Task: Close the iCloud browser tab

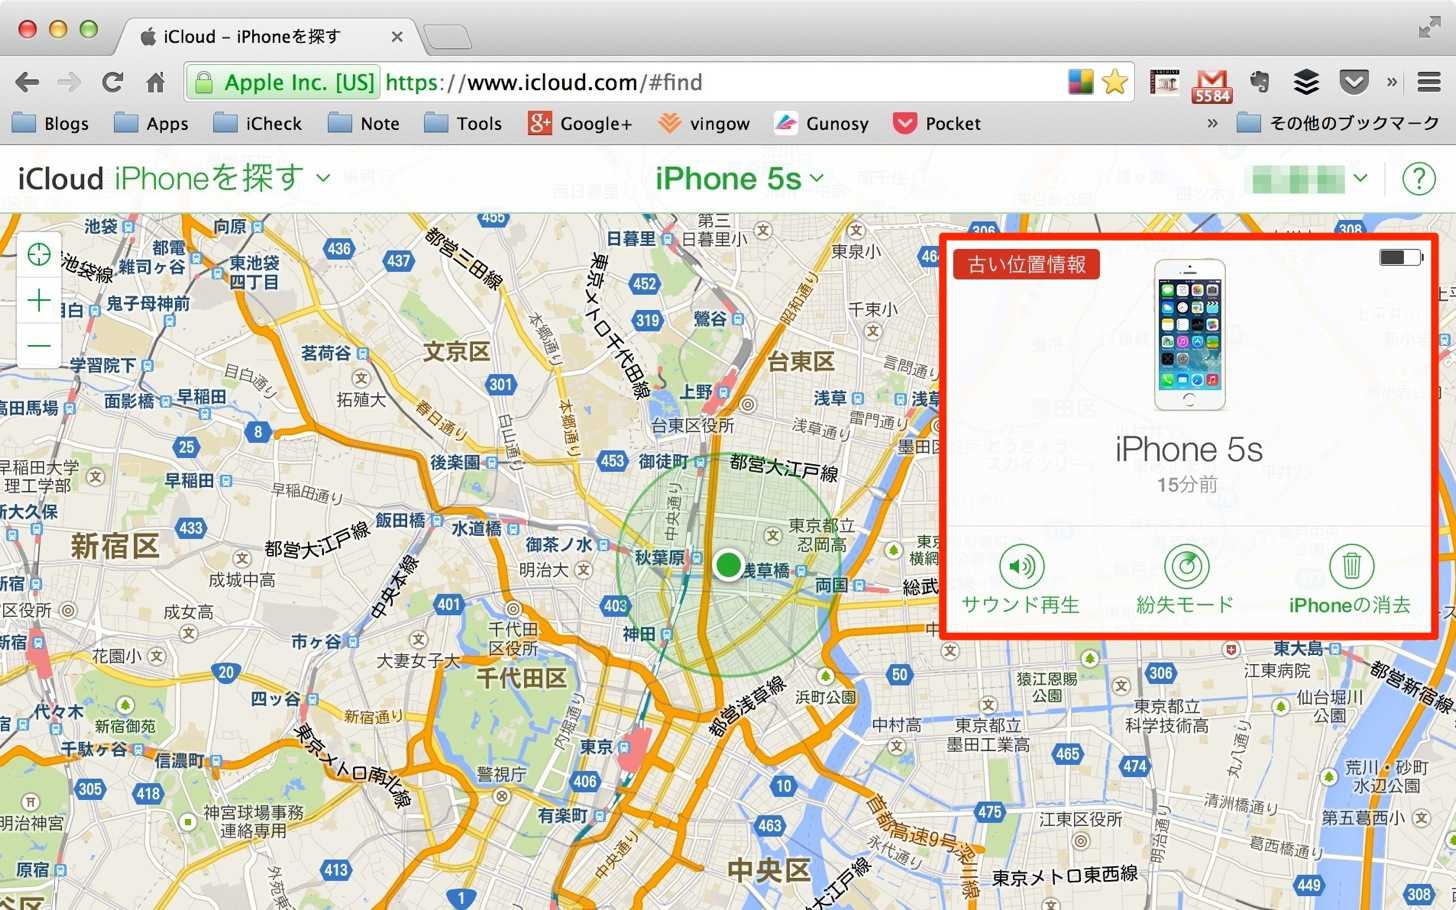Action: (x=397, y=37)
